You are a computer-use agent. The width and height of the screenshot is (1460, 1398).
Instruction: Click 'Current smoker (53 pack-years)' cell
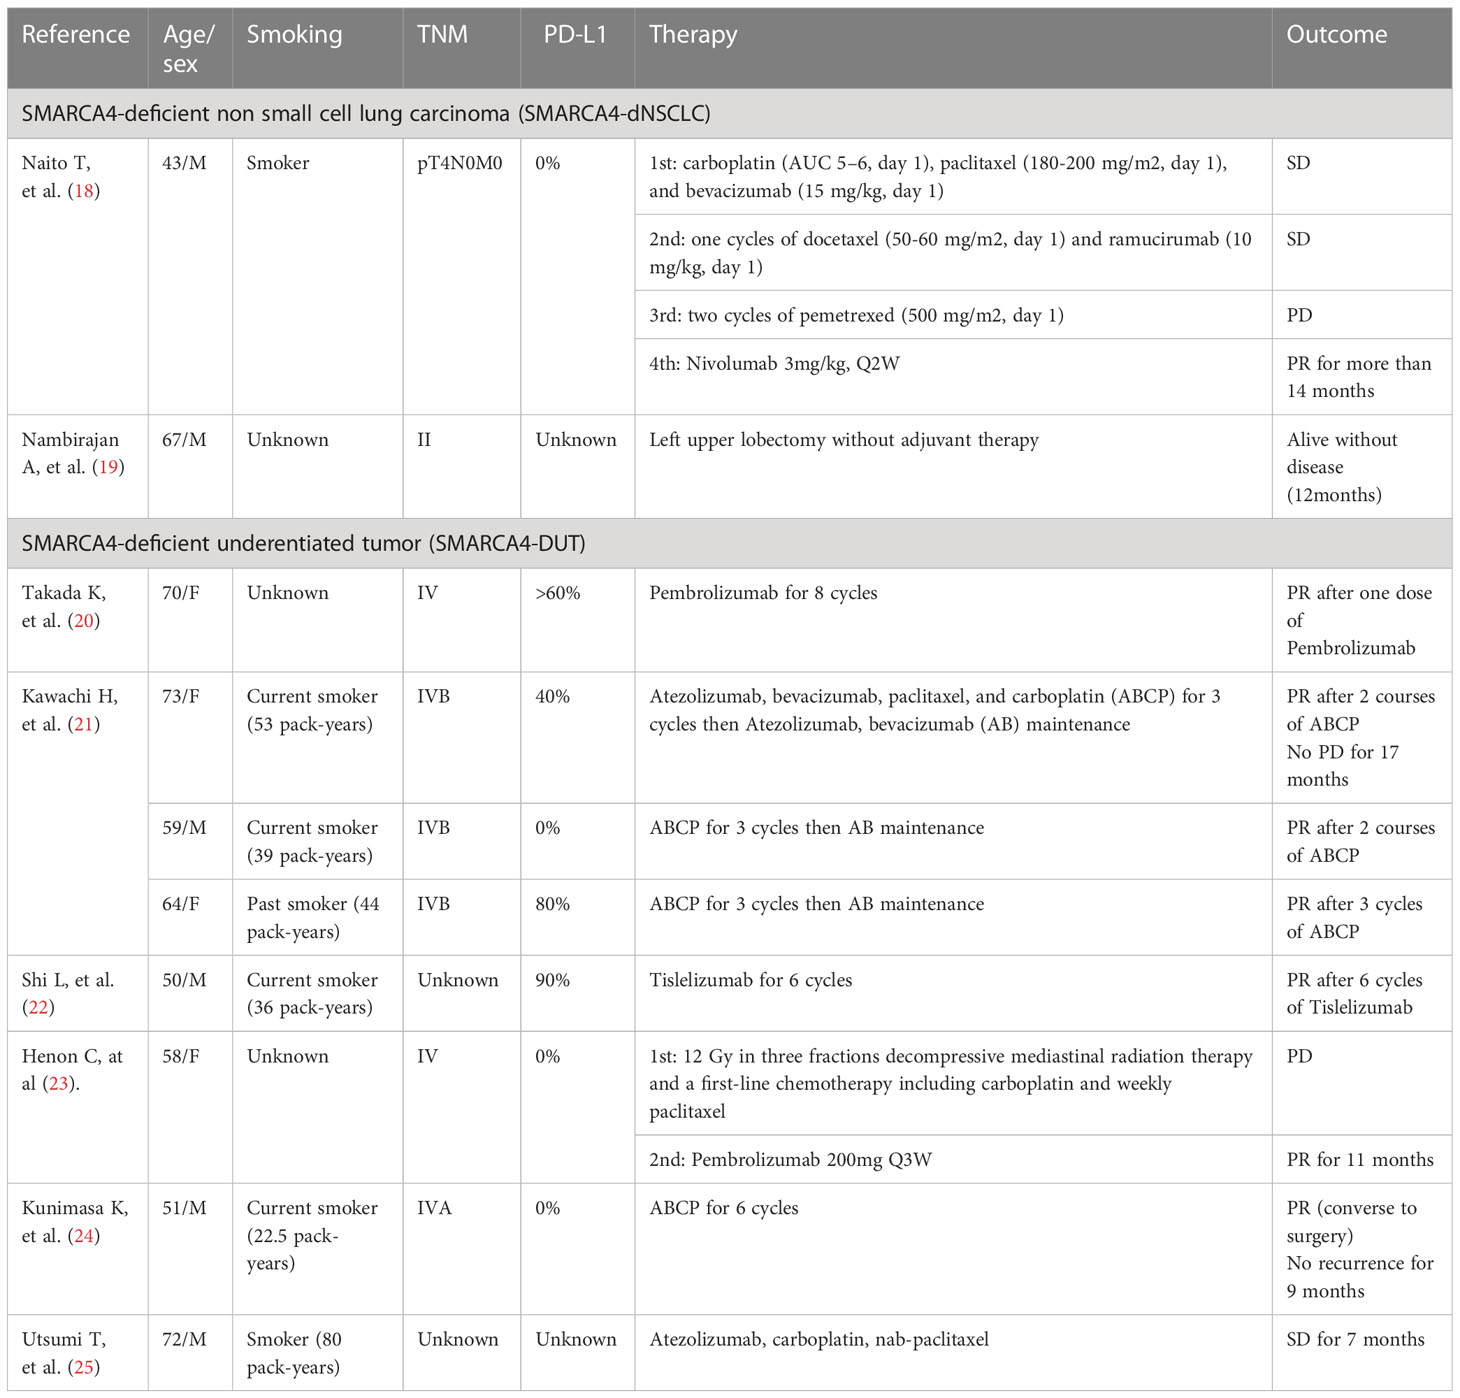click(318, 738)
